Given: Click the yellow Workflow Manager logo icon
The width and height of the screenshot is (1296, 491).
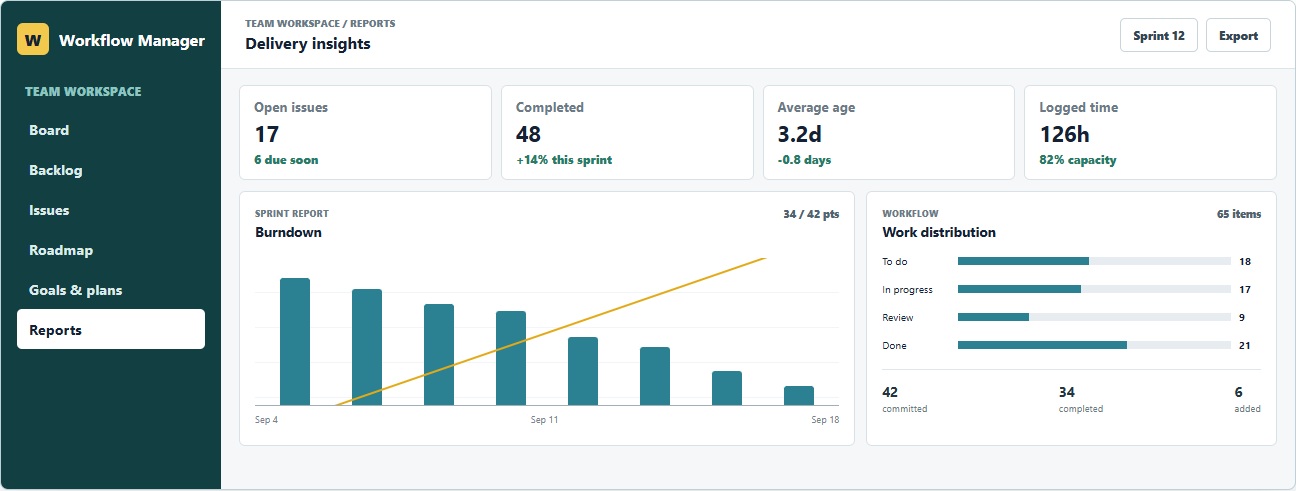Looking at the screenshot, I should (33, 40).
